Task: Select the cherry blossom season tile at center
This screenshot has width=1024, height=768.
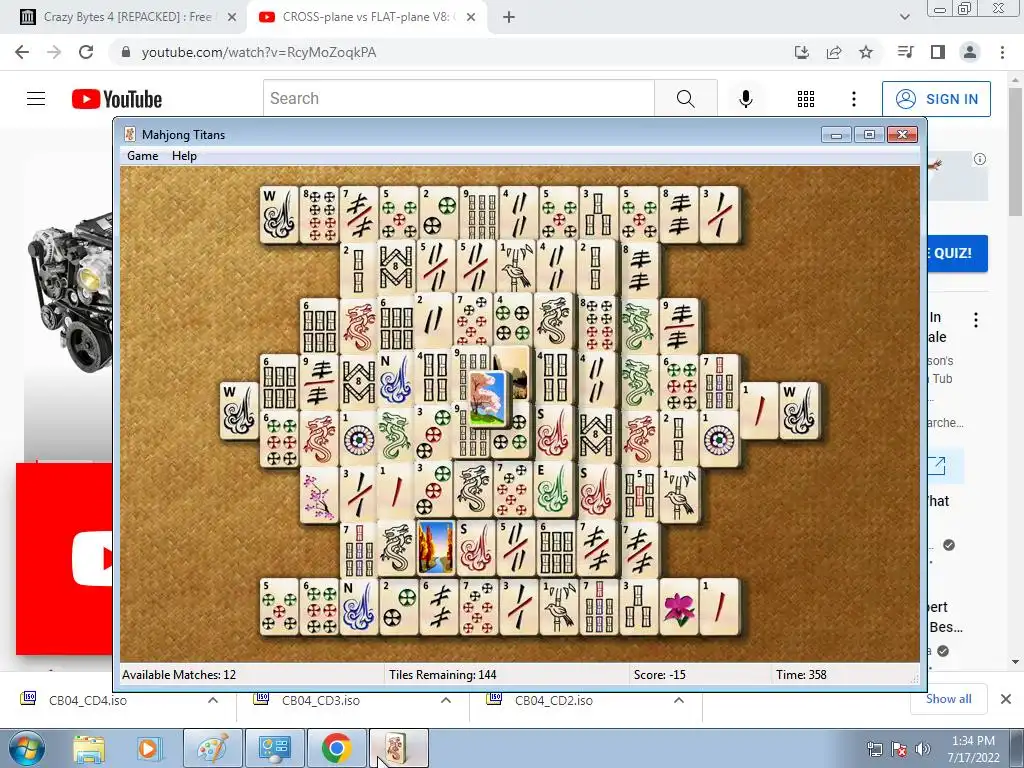Action: click(487, 398)
